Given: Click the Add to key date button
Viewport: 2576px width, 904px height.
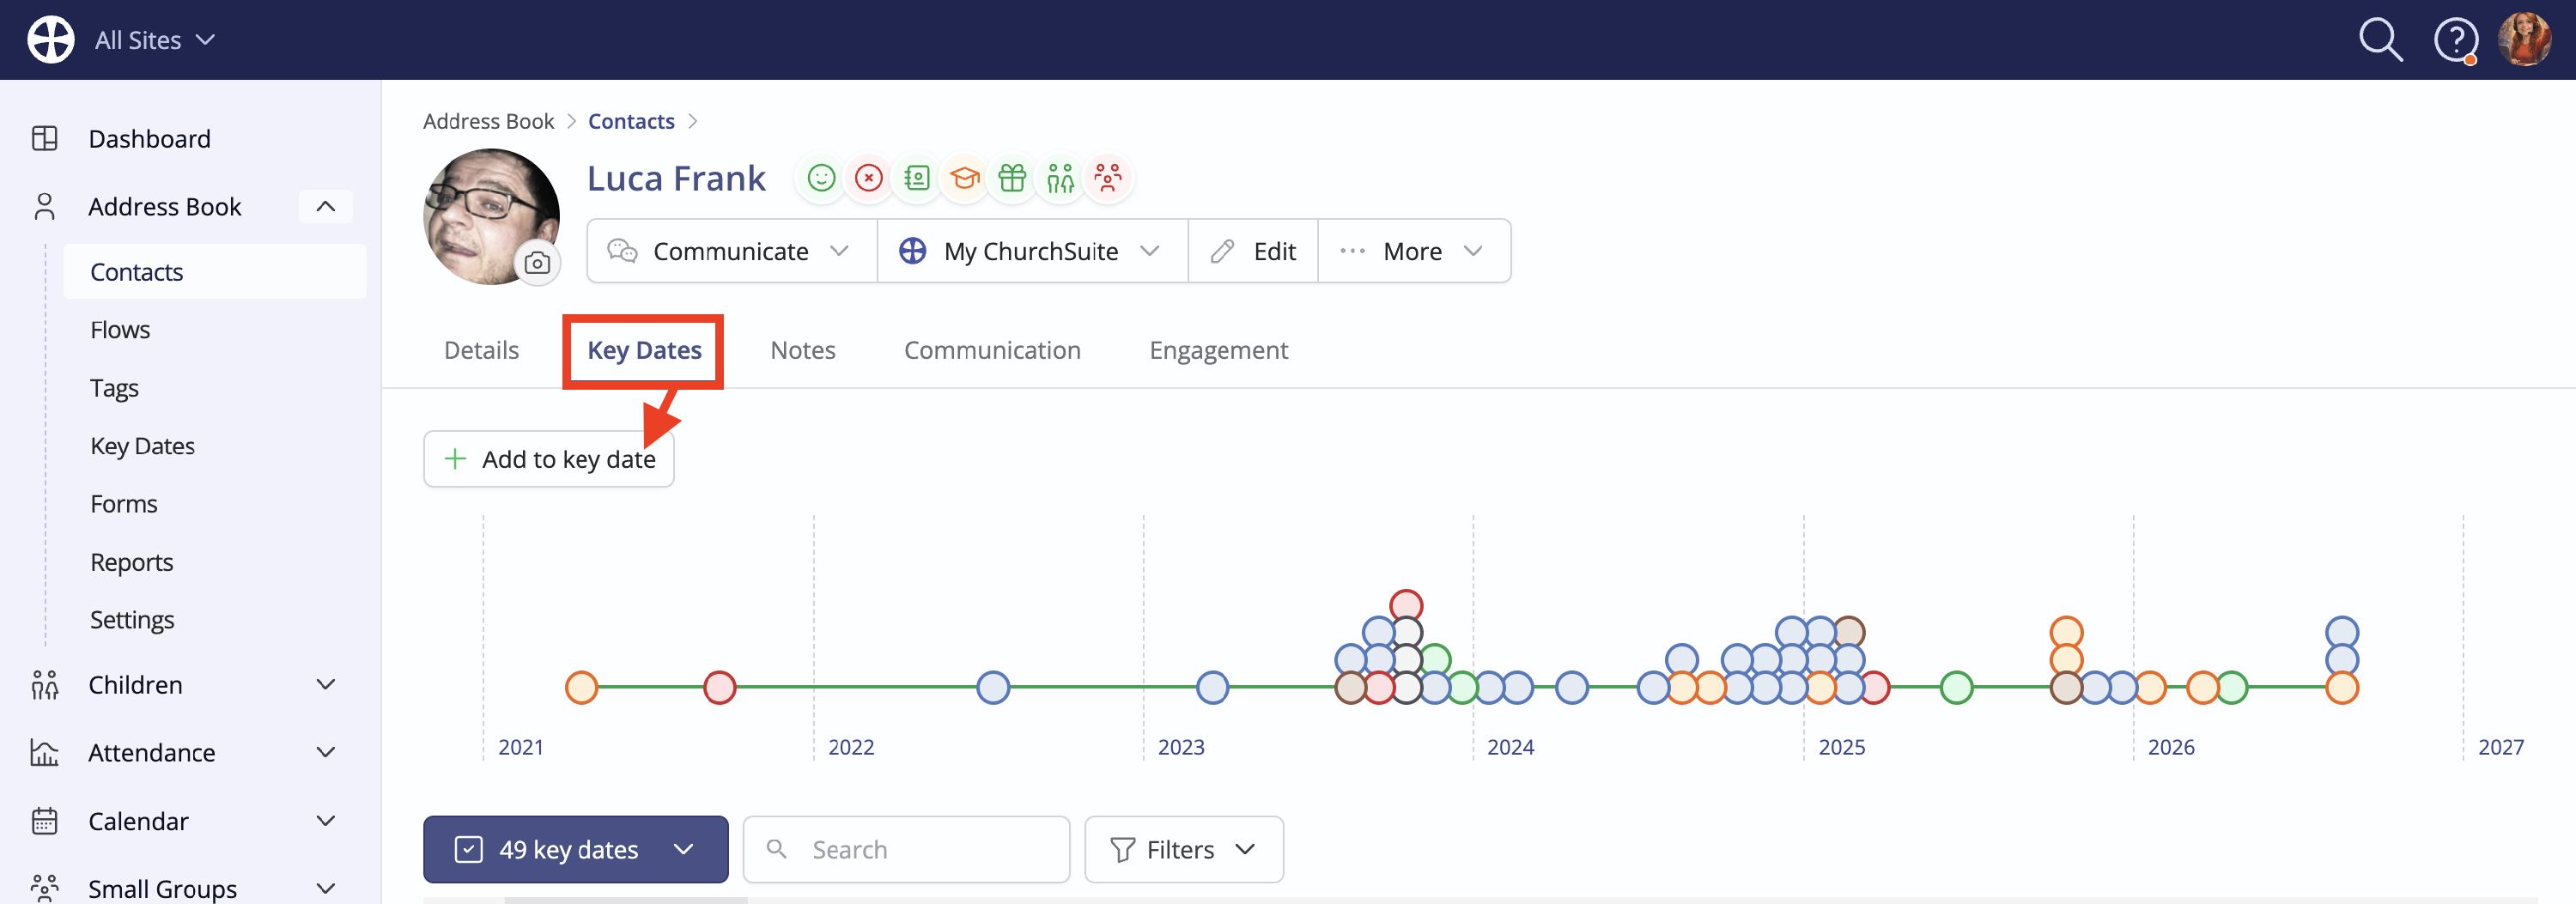Looking at the screenshot, I should 548,459.
